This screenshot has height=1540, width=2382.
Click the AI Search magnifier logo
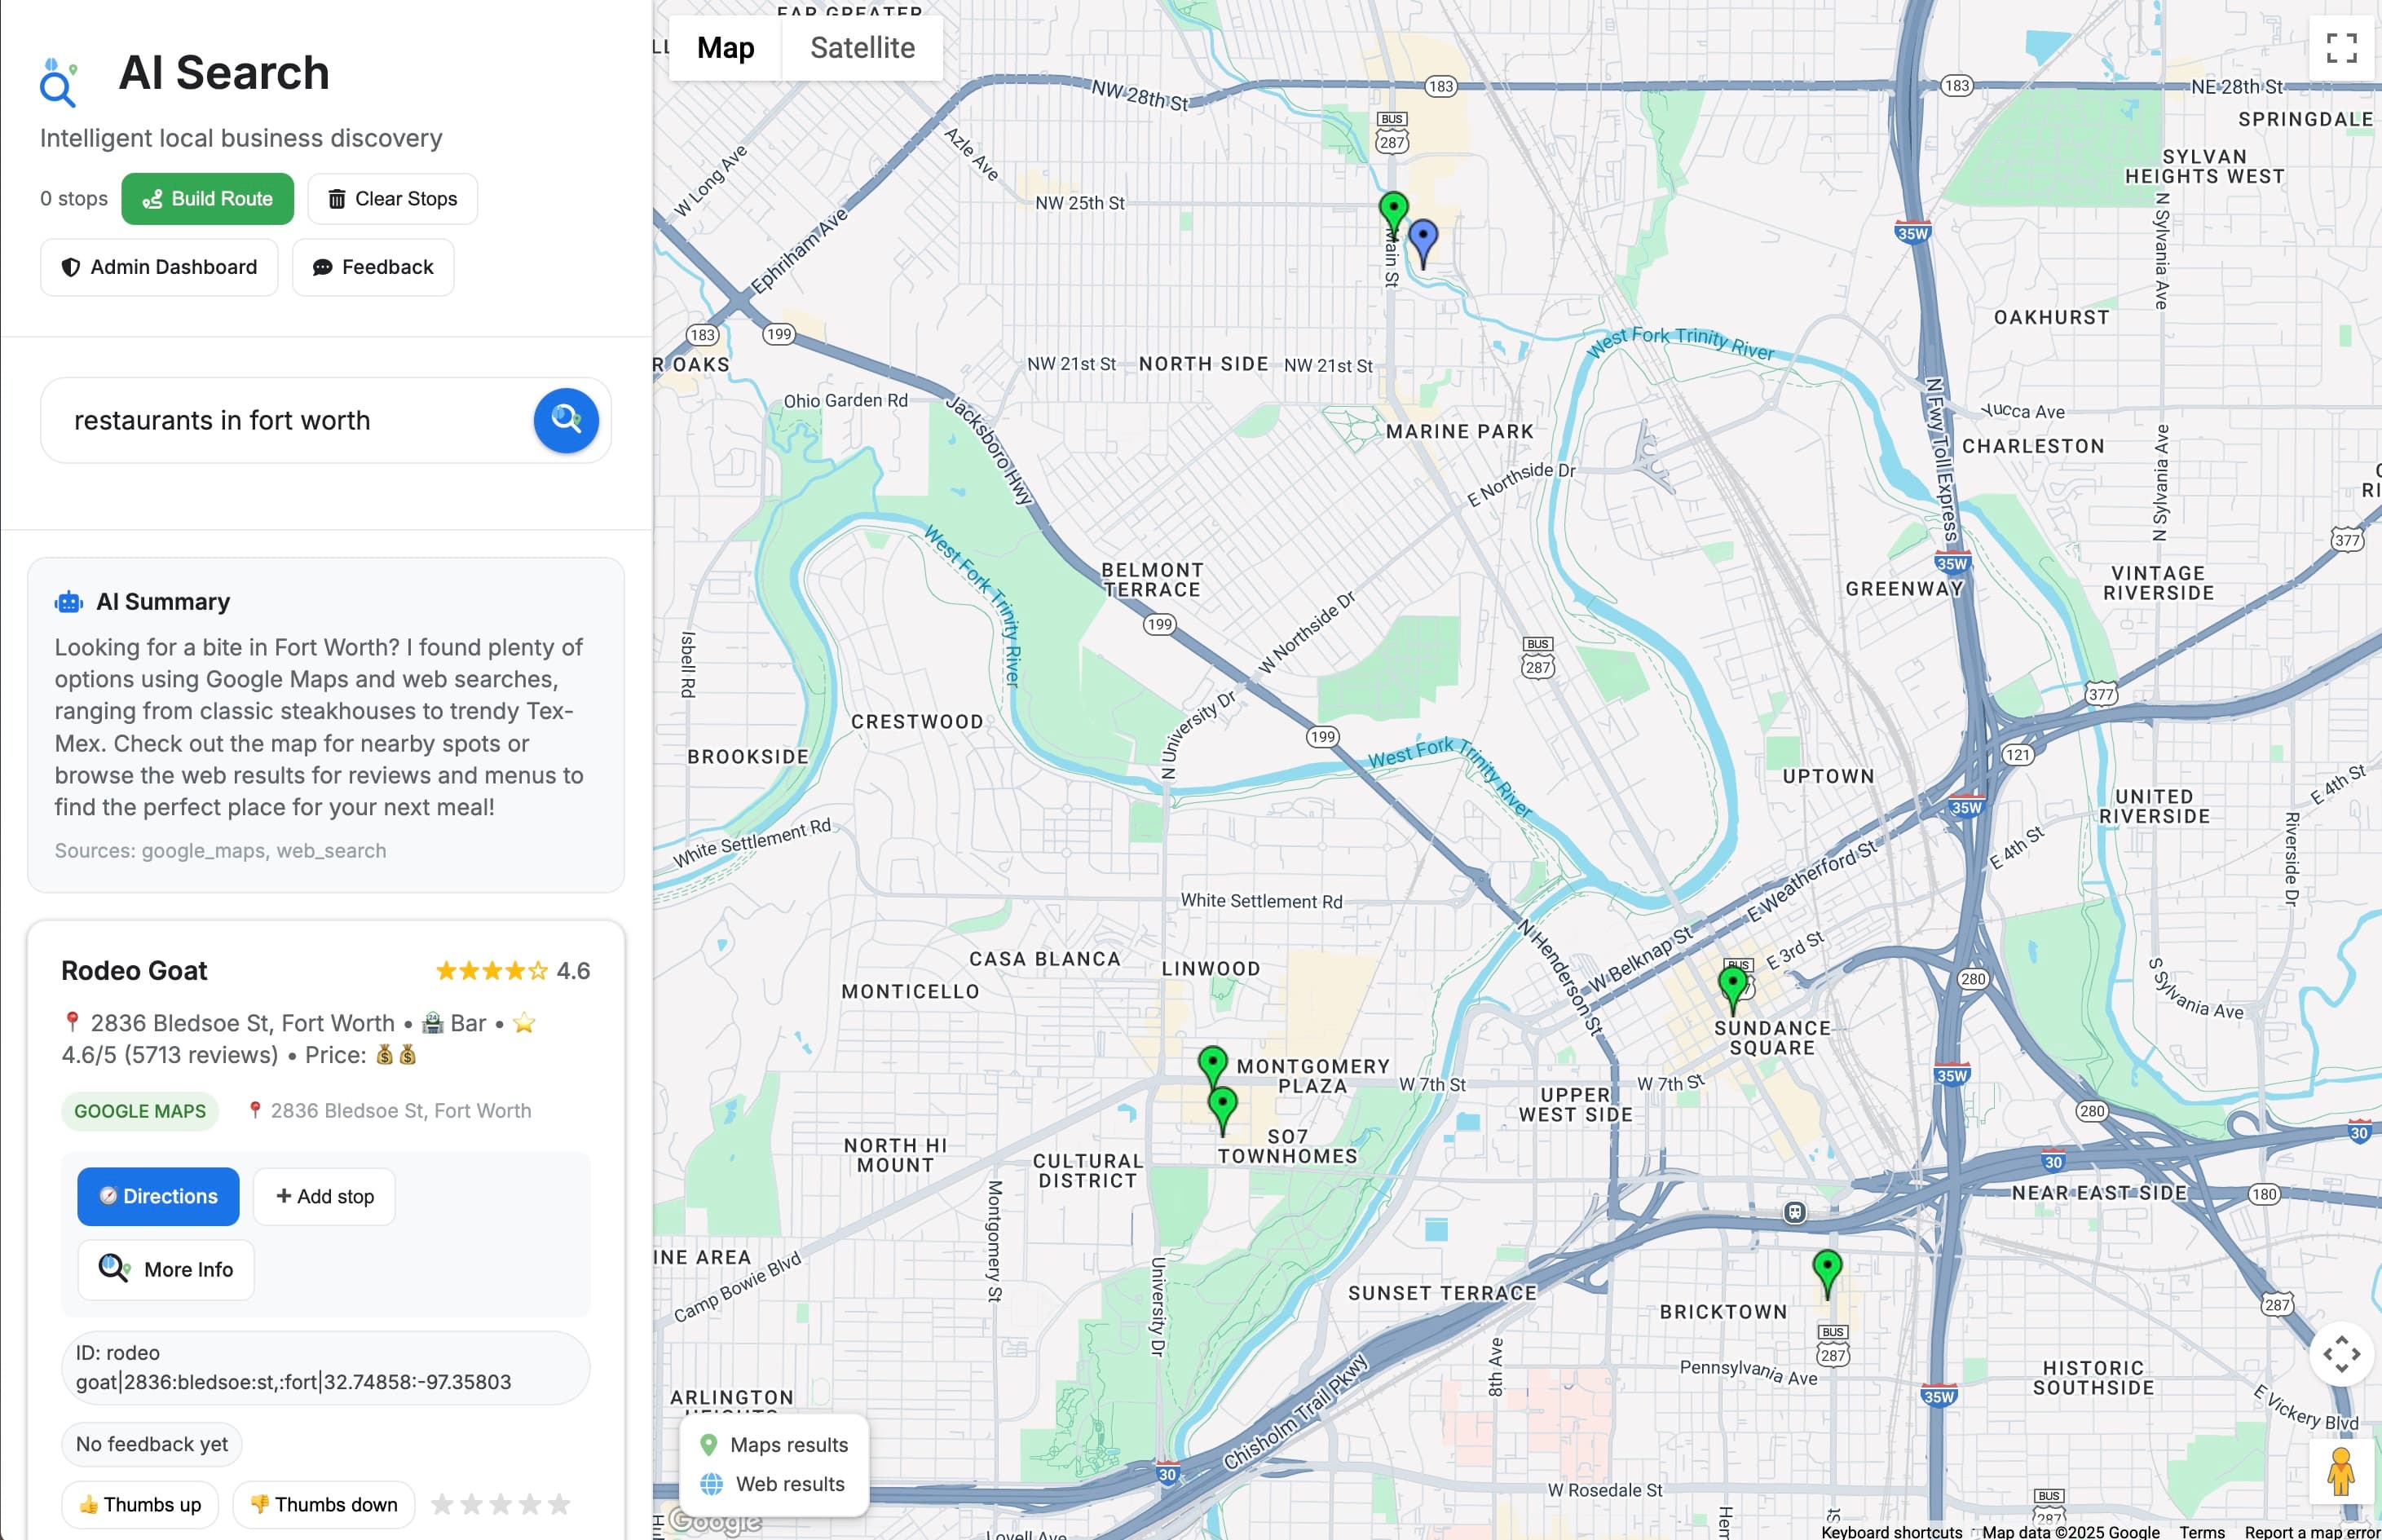tap(58, 82)
